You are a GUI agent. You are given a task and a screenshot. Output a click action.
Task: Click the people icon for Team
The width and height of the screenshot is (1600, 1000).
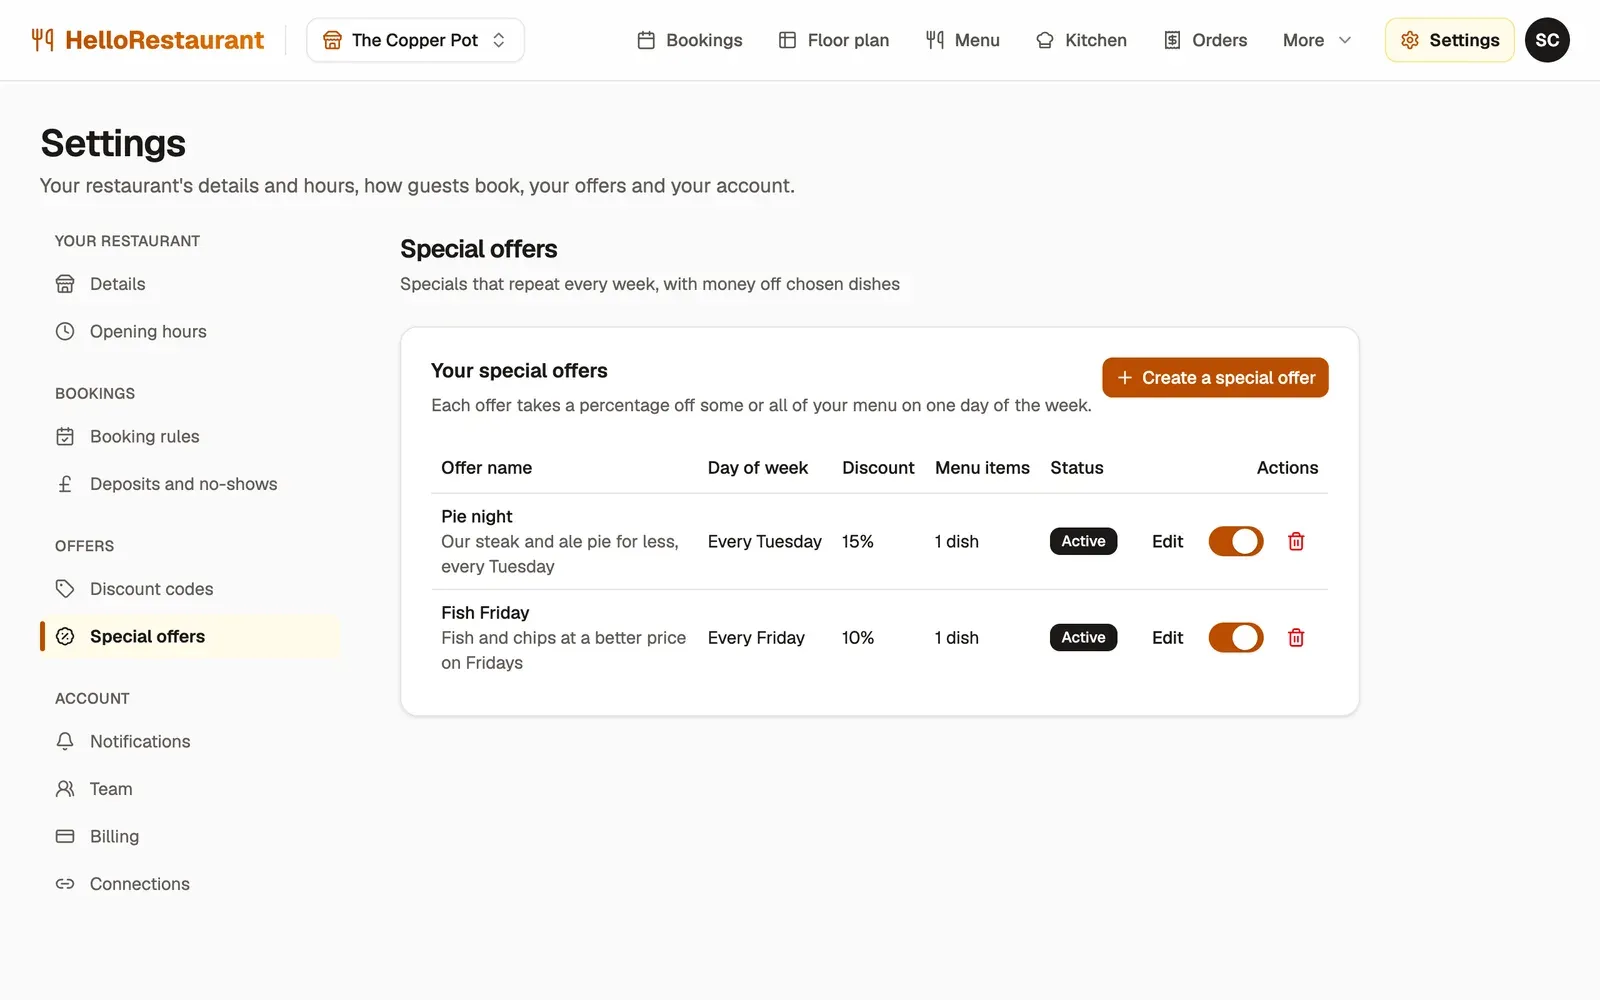coord(65,789)
